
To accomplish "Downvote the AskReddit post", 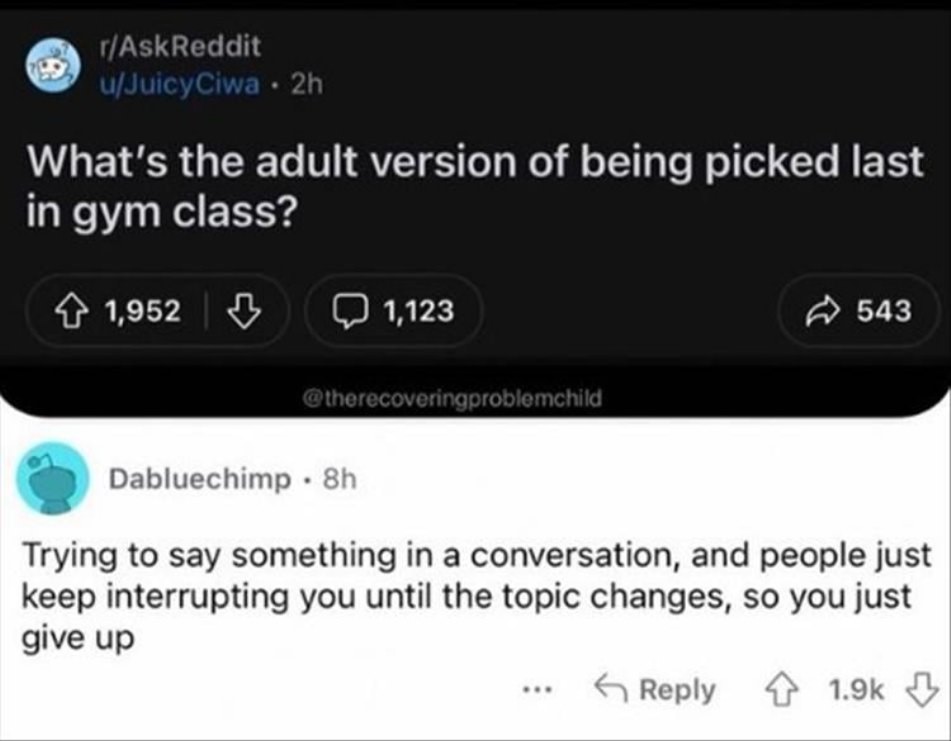I will click(x=242, y=312).
